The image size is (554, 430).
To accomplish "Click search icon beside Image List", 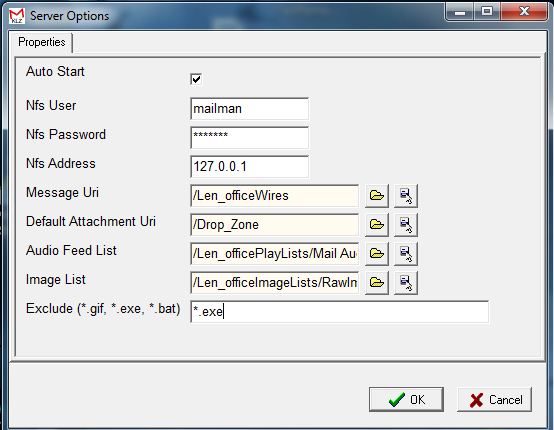I will click(406, 282).
